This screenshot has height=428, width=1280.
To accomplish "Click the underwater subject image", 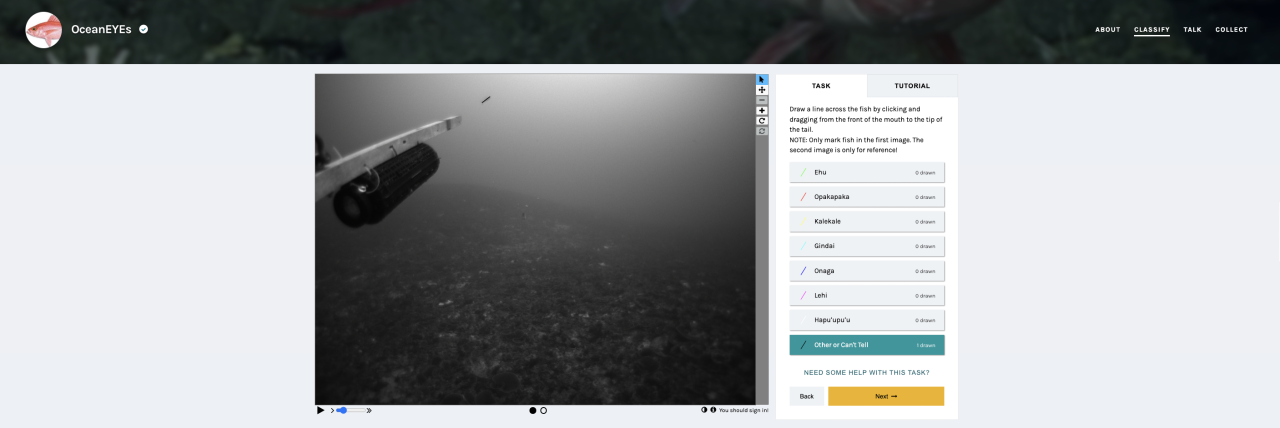I will [535, 239].
